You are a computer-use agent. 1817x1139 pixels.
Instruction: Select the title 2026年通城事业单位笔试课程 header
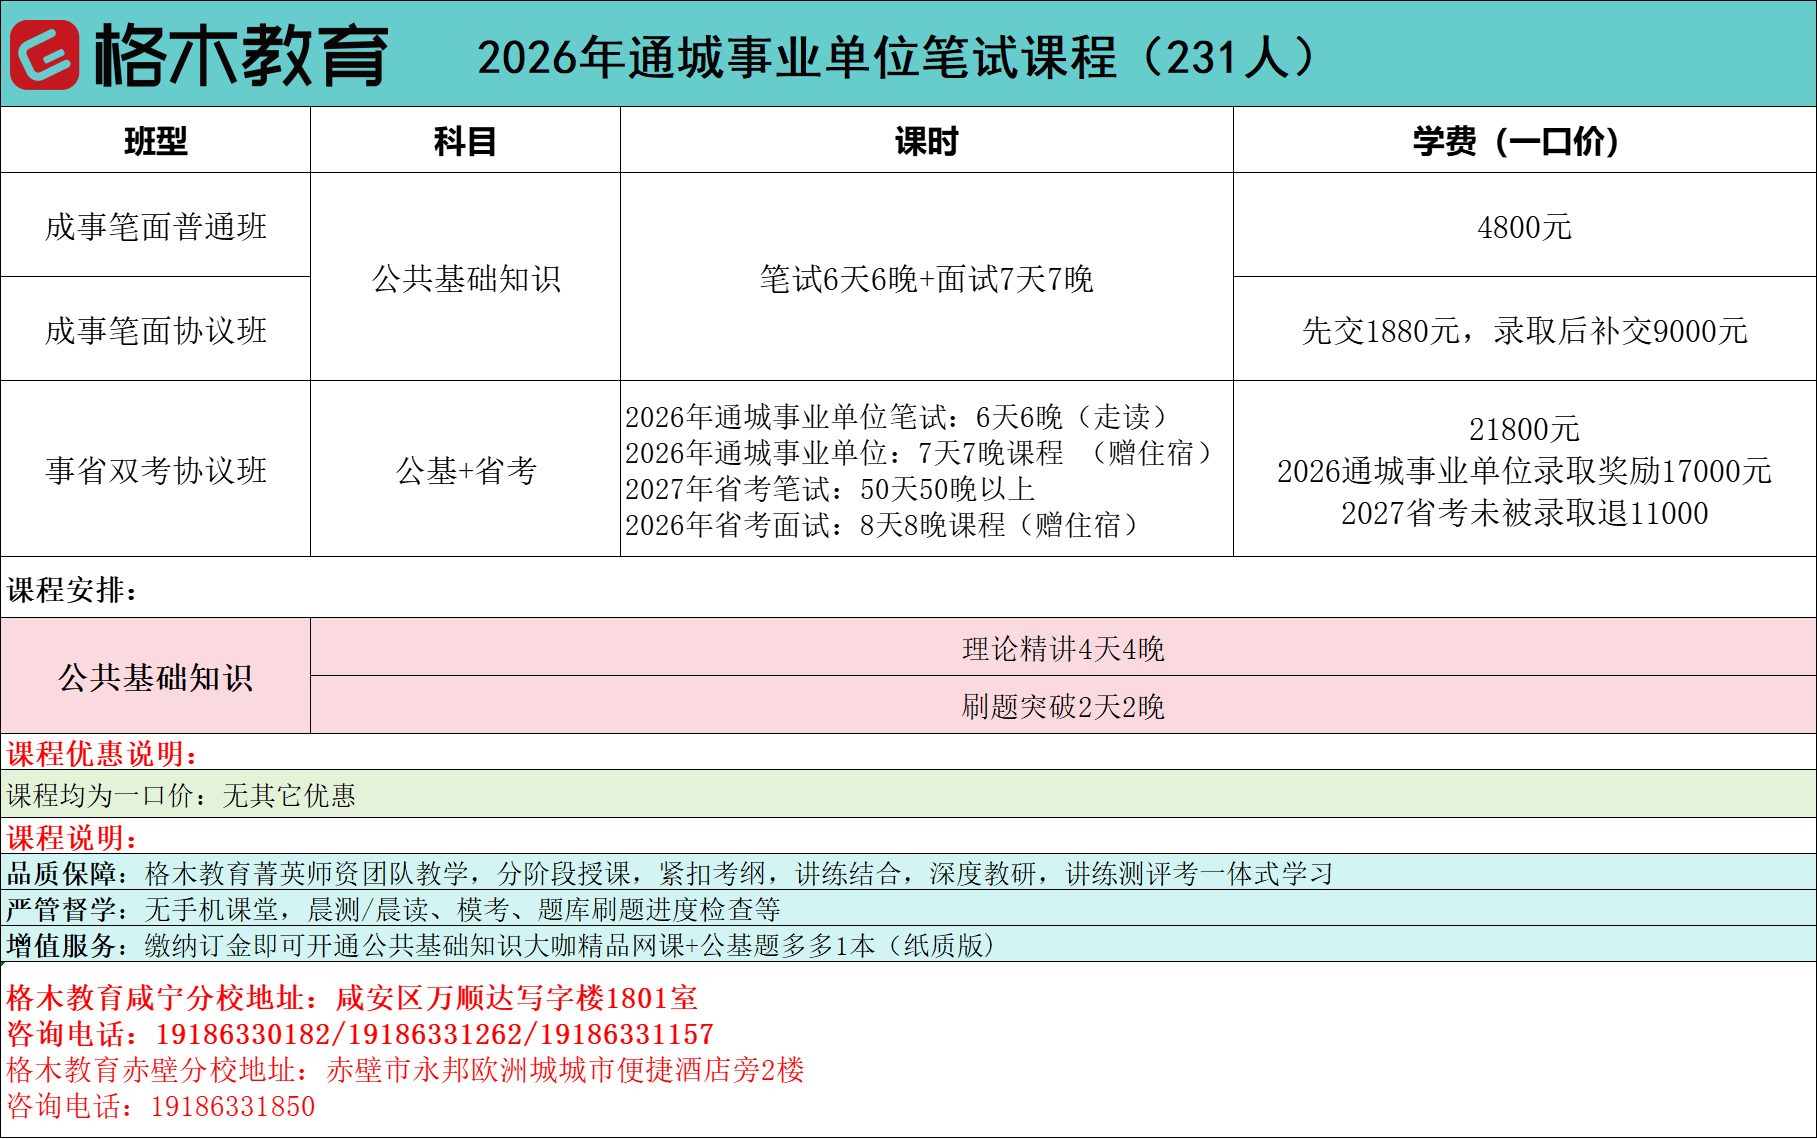pos(895,57)
